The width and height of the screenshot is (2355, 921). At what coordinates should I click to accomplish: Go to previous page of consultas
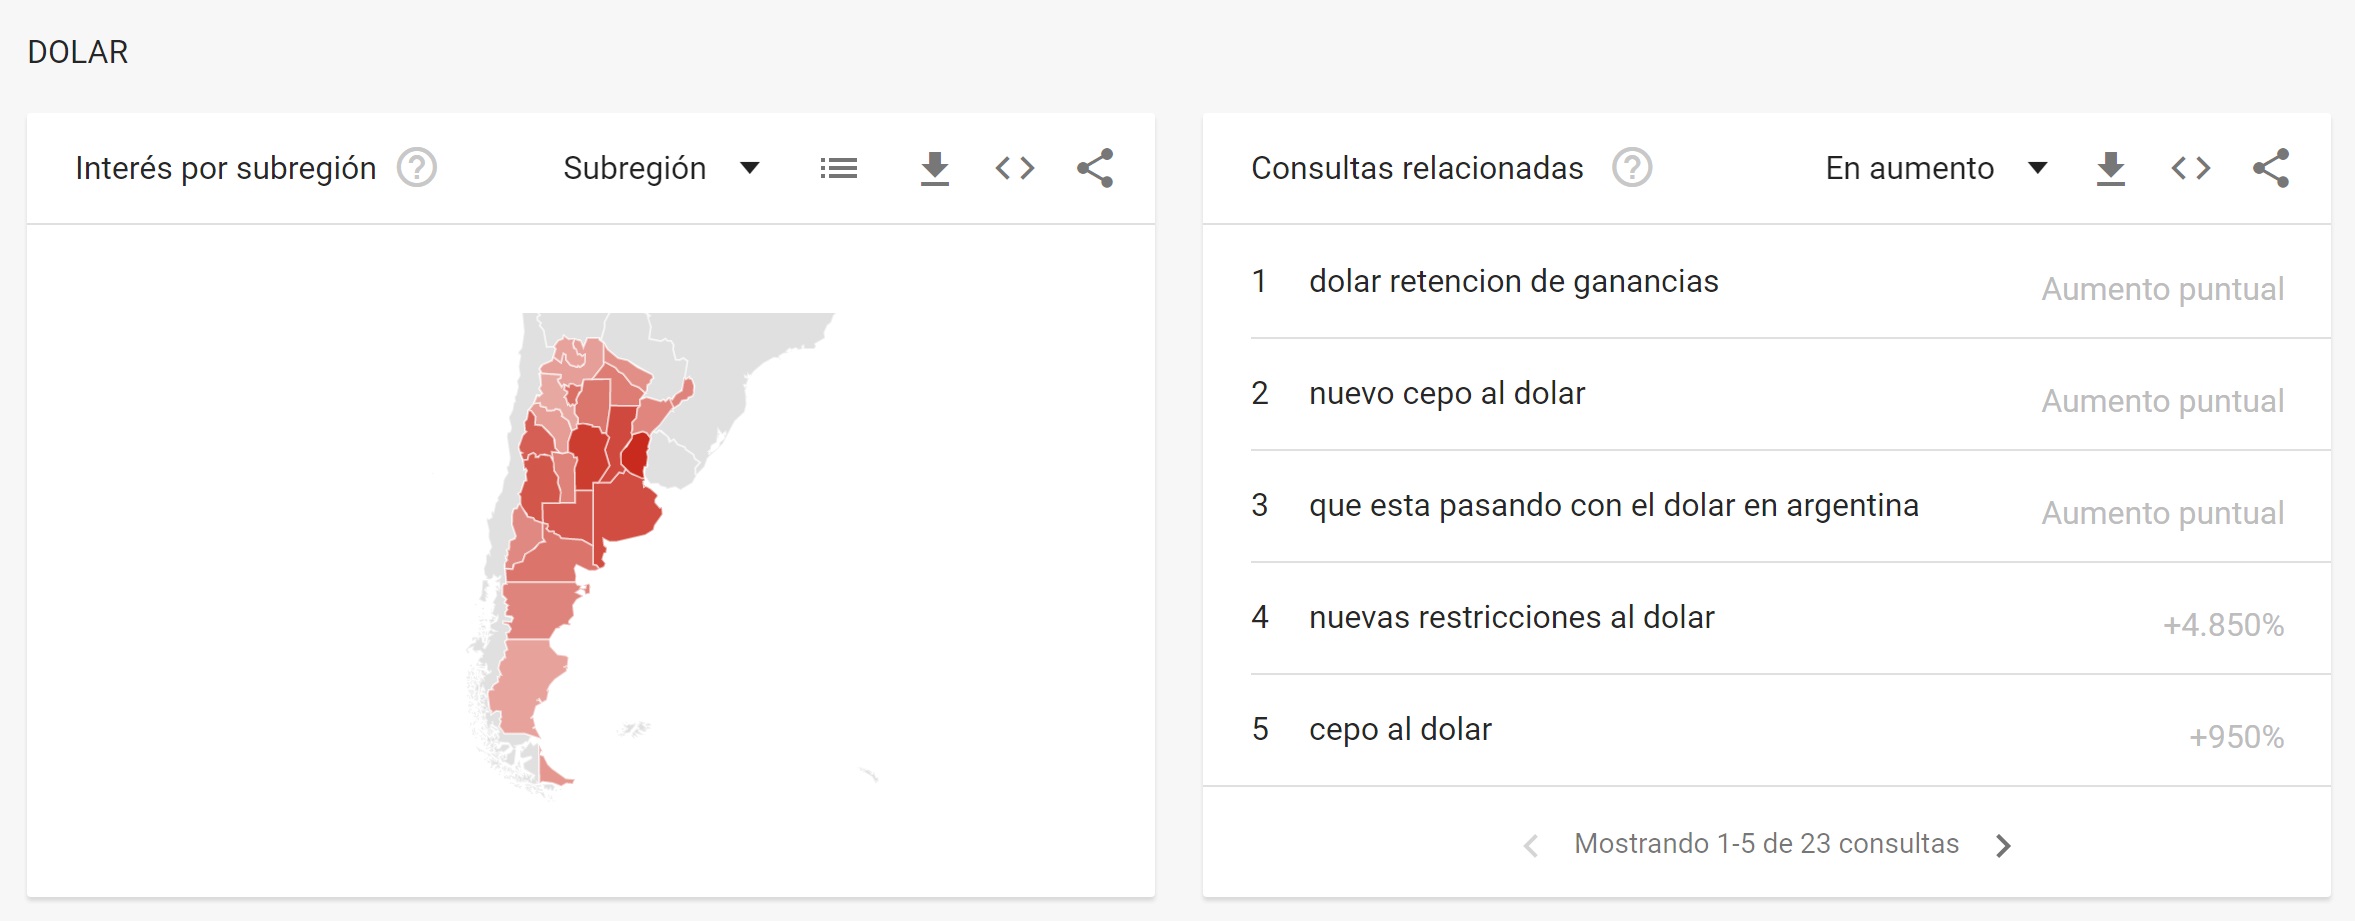1531,846
